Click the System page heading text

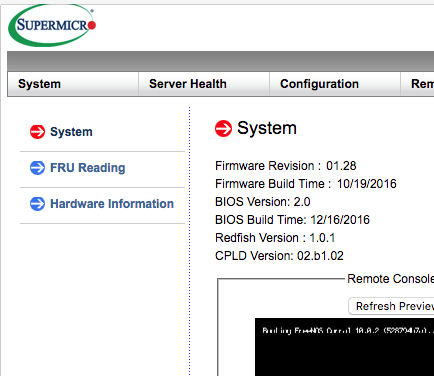click(267, 128)
